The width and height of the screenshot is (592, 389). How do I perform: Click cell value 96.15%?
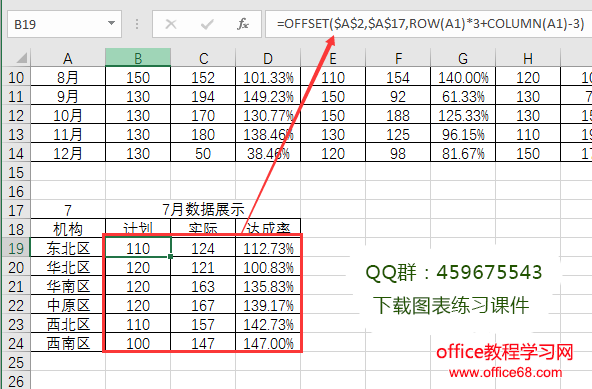pyautogui.click(x=463, y=134)
